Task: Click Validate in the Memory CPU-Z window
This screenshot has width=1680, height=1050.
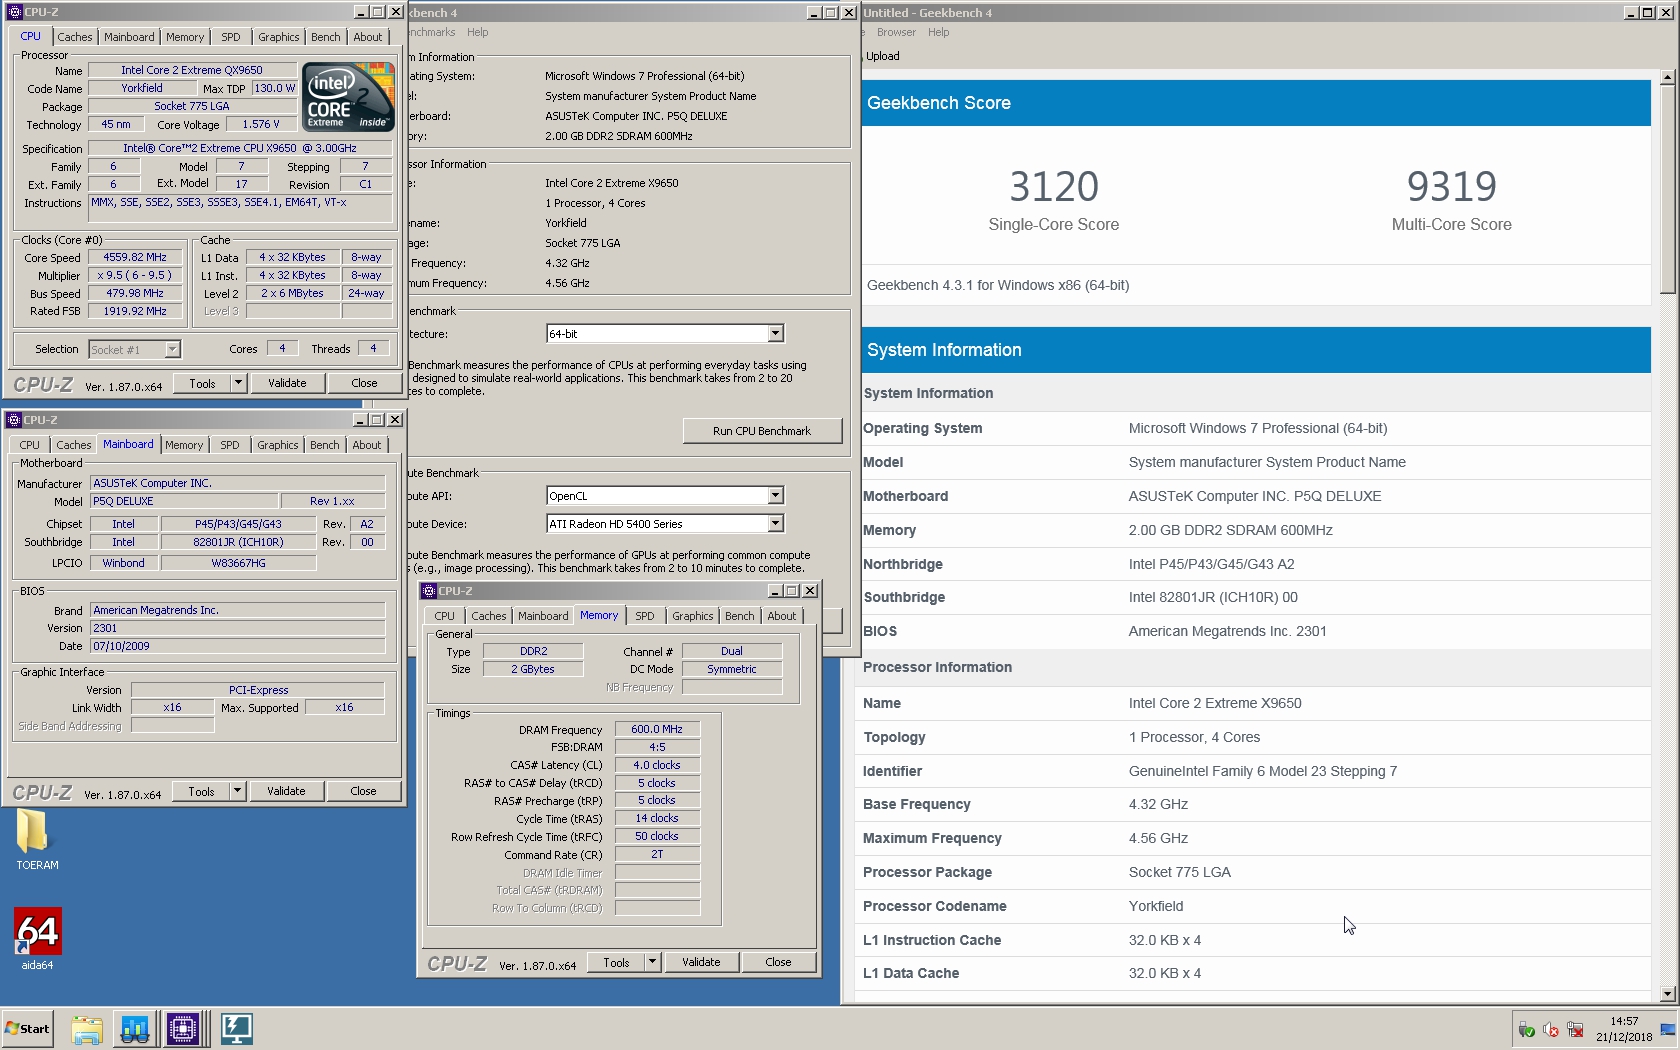Action: [701, 962]
